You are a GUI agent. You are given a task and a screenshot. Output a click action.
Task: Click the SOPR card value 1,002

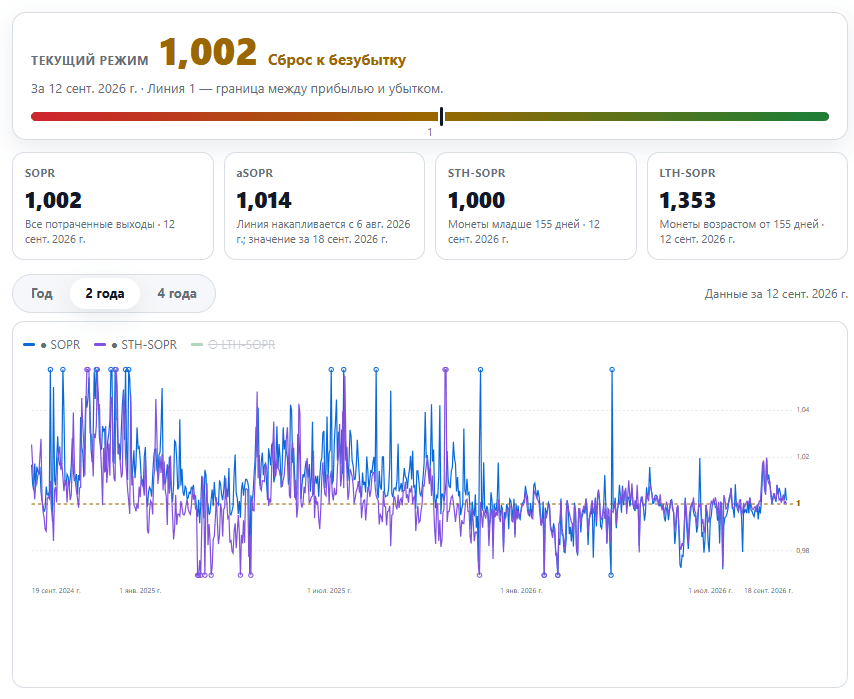pyautogui.click(x=53, y=200)
